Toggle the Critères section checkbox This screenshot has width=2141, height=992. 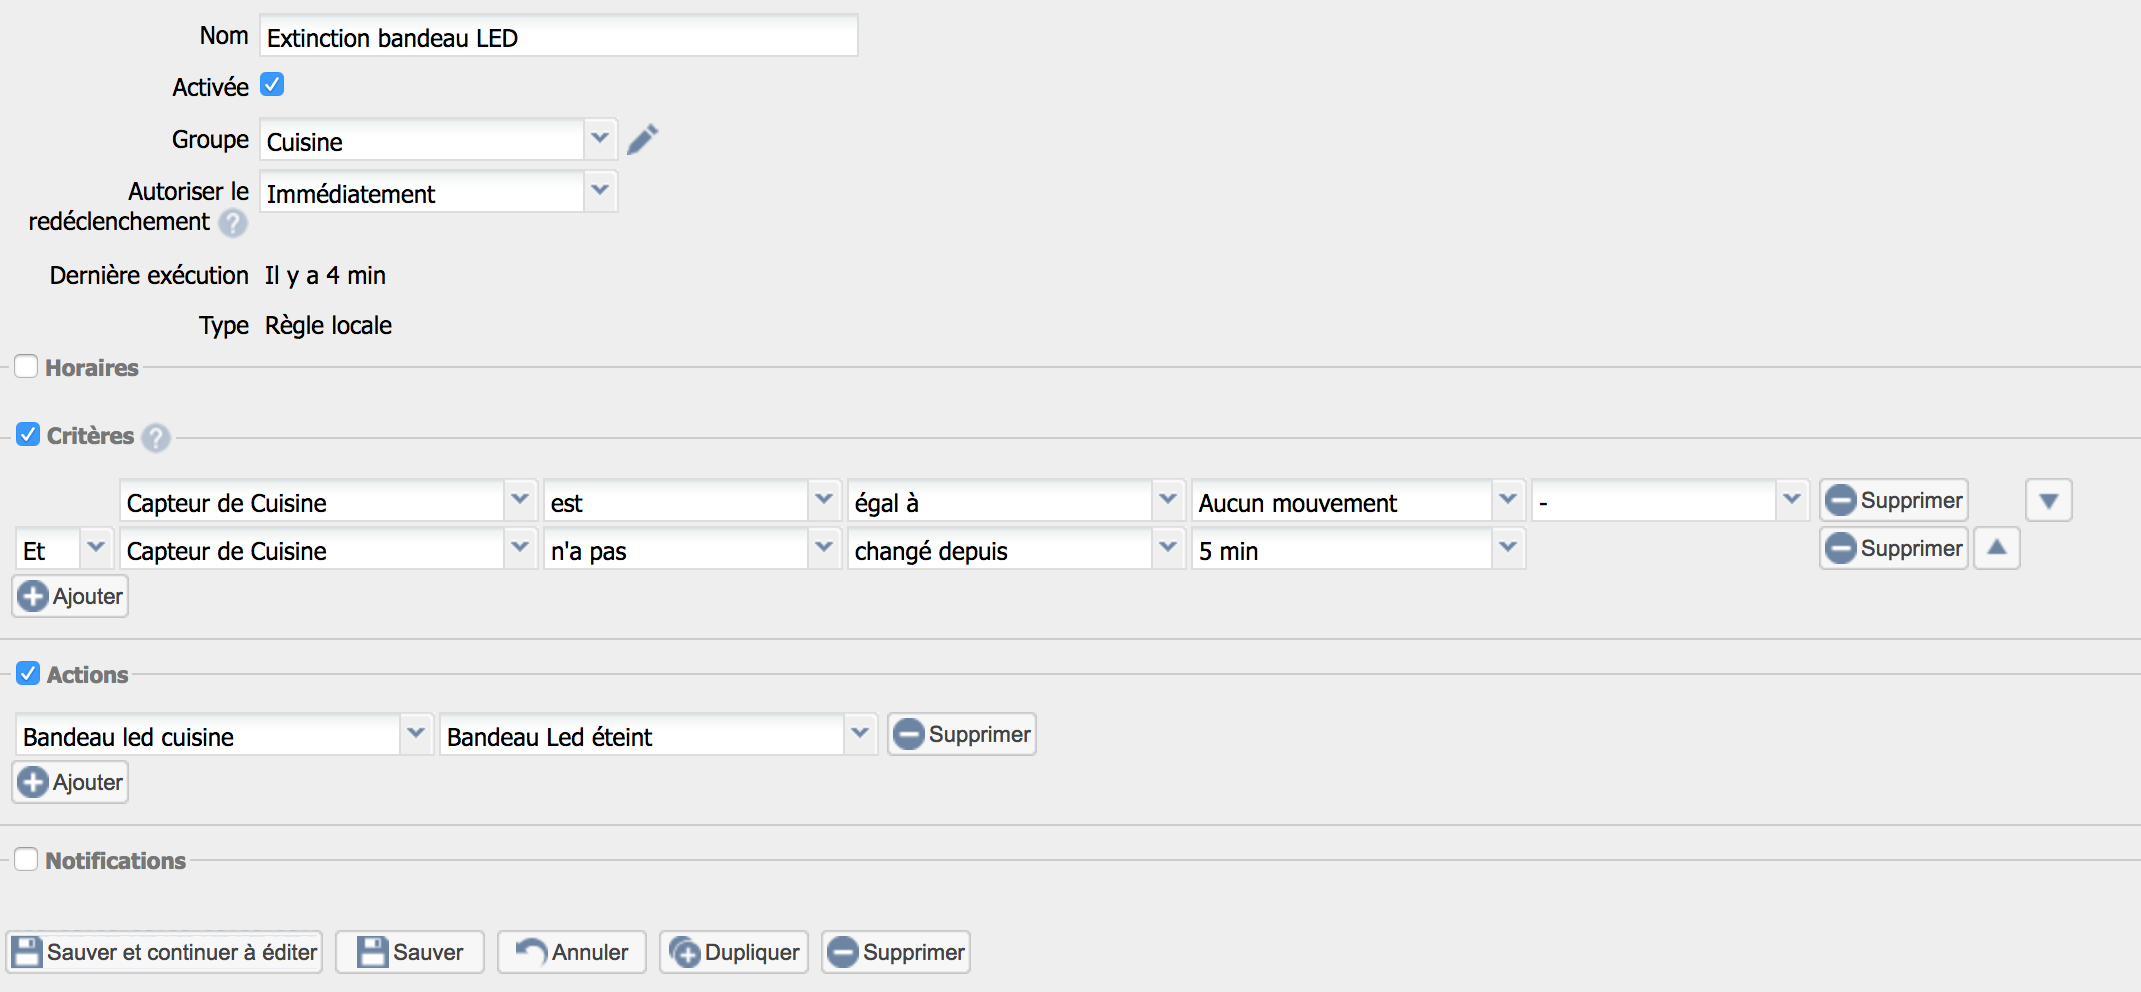pyautogui.click(x=28, y=434)
